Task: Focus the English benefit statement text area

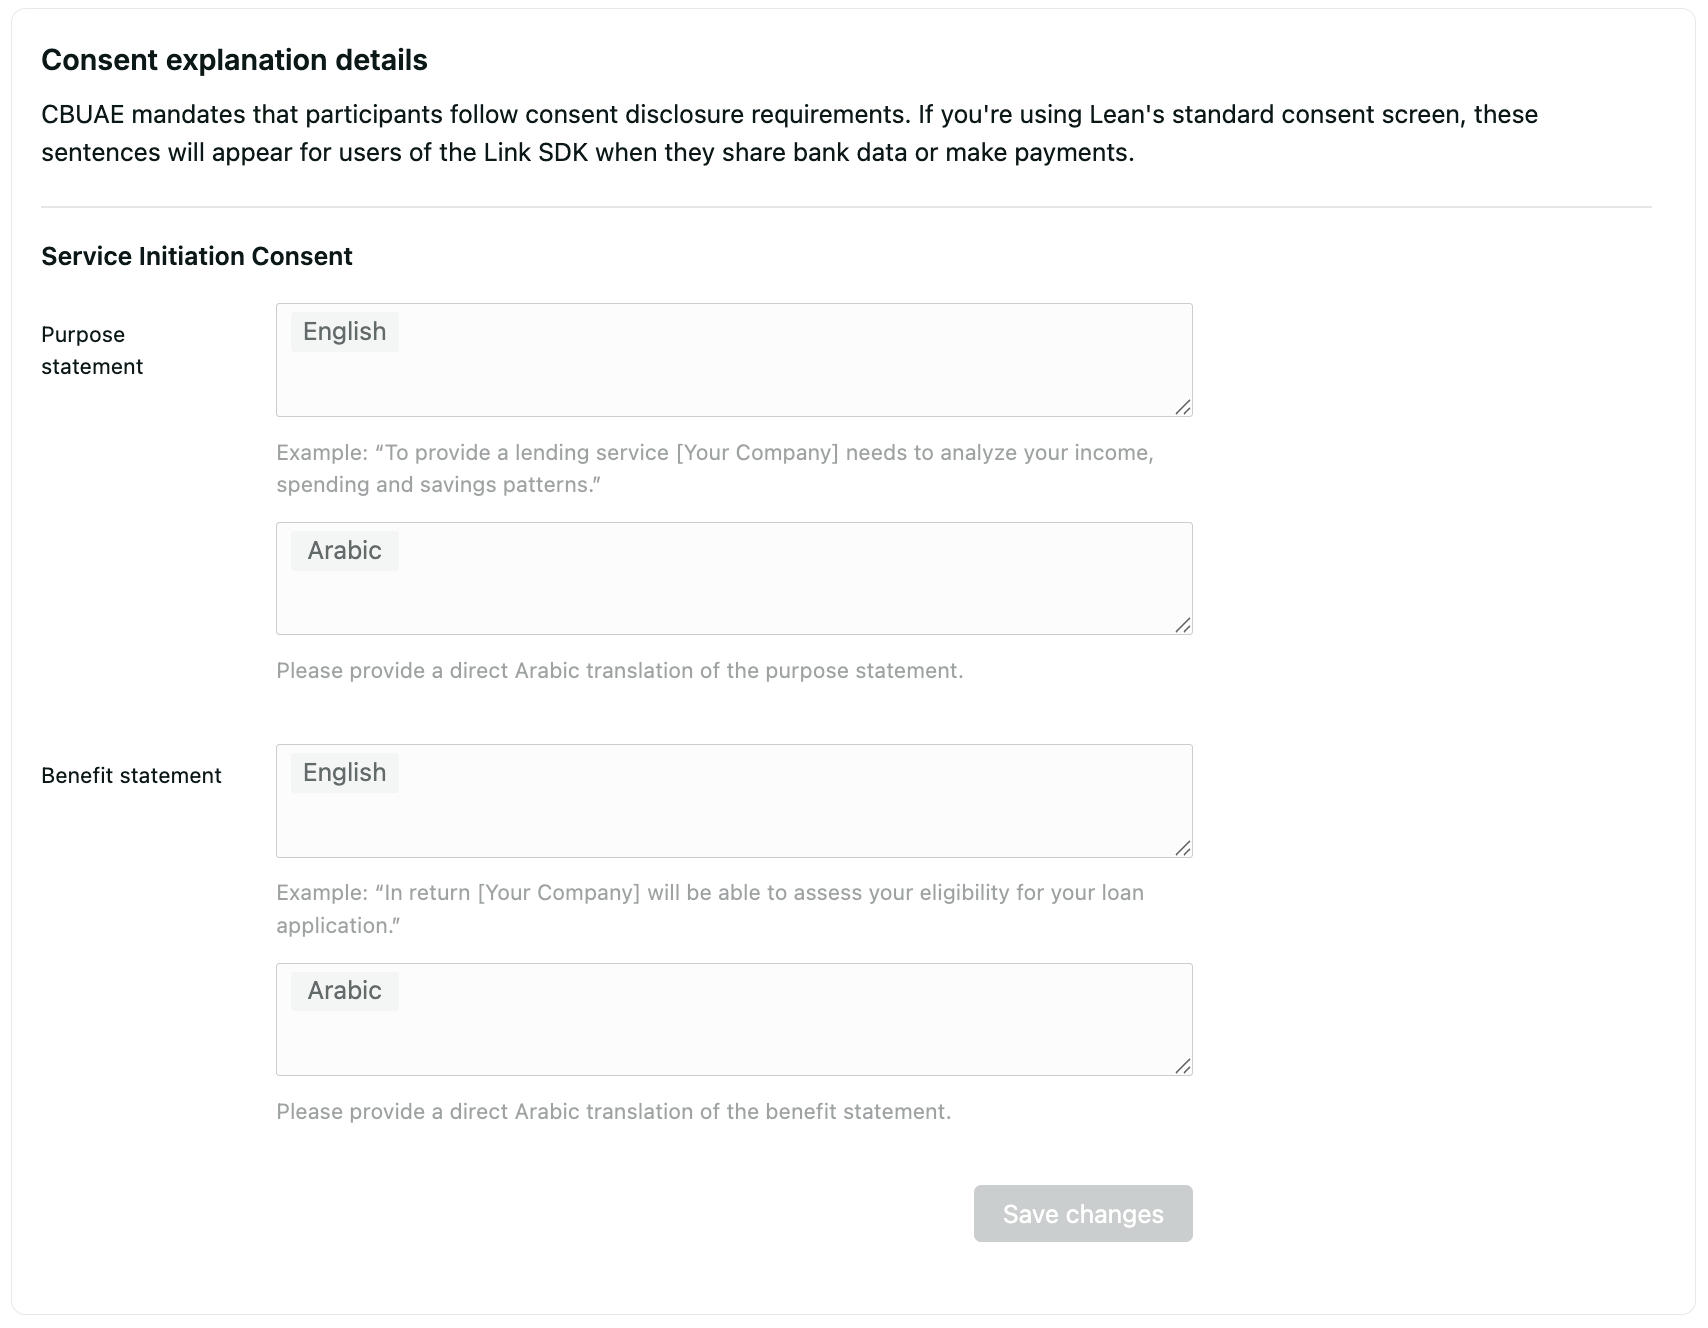Action: (734, 816)
